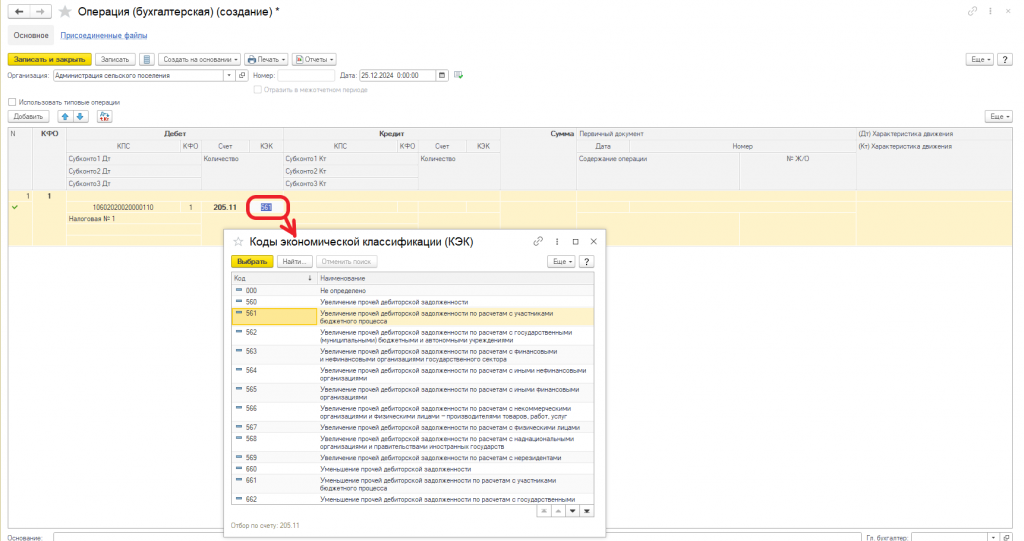1024x541 pixels.
Task: Select code 563 row in the КЭК list
Action: coord(413,355)
